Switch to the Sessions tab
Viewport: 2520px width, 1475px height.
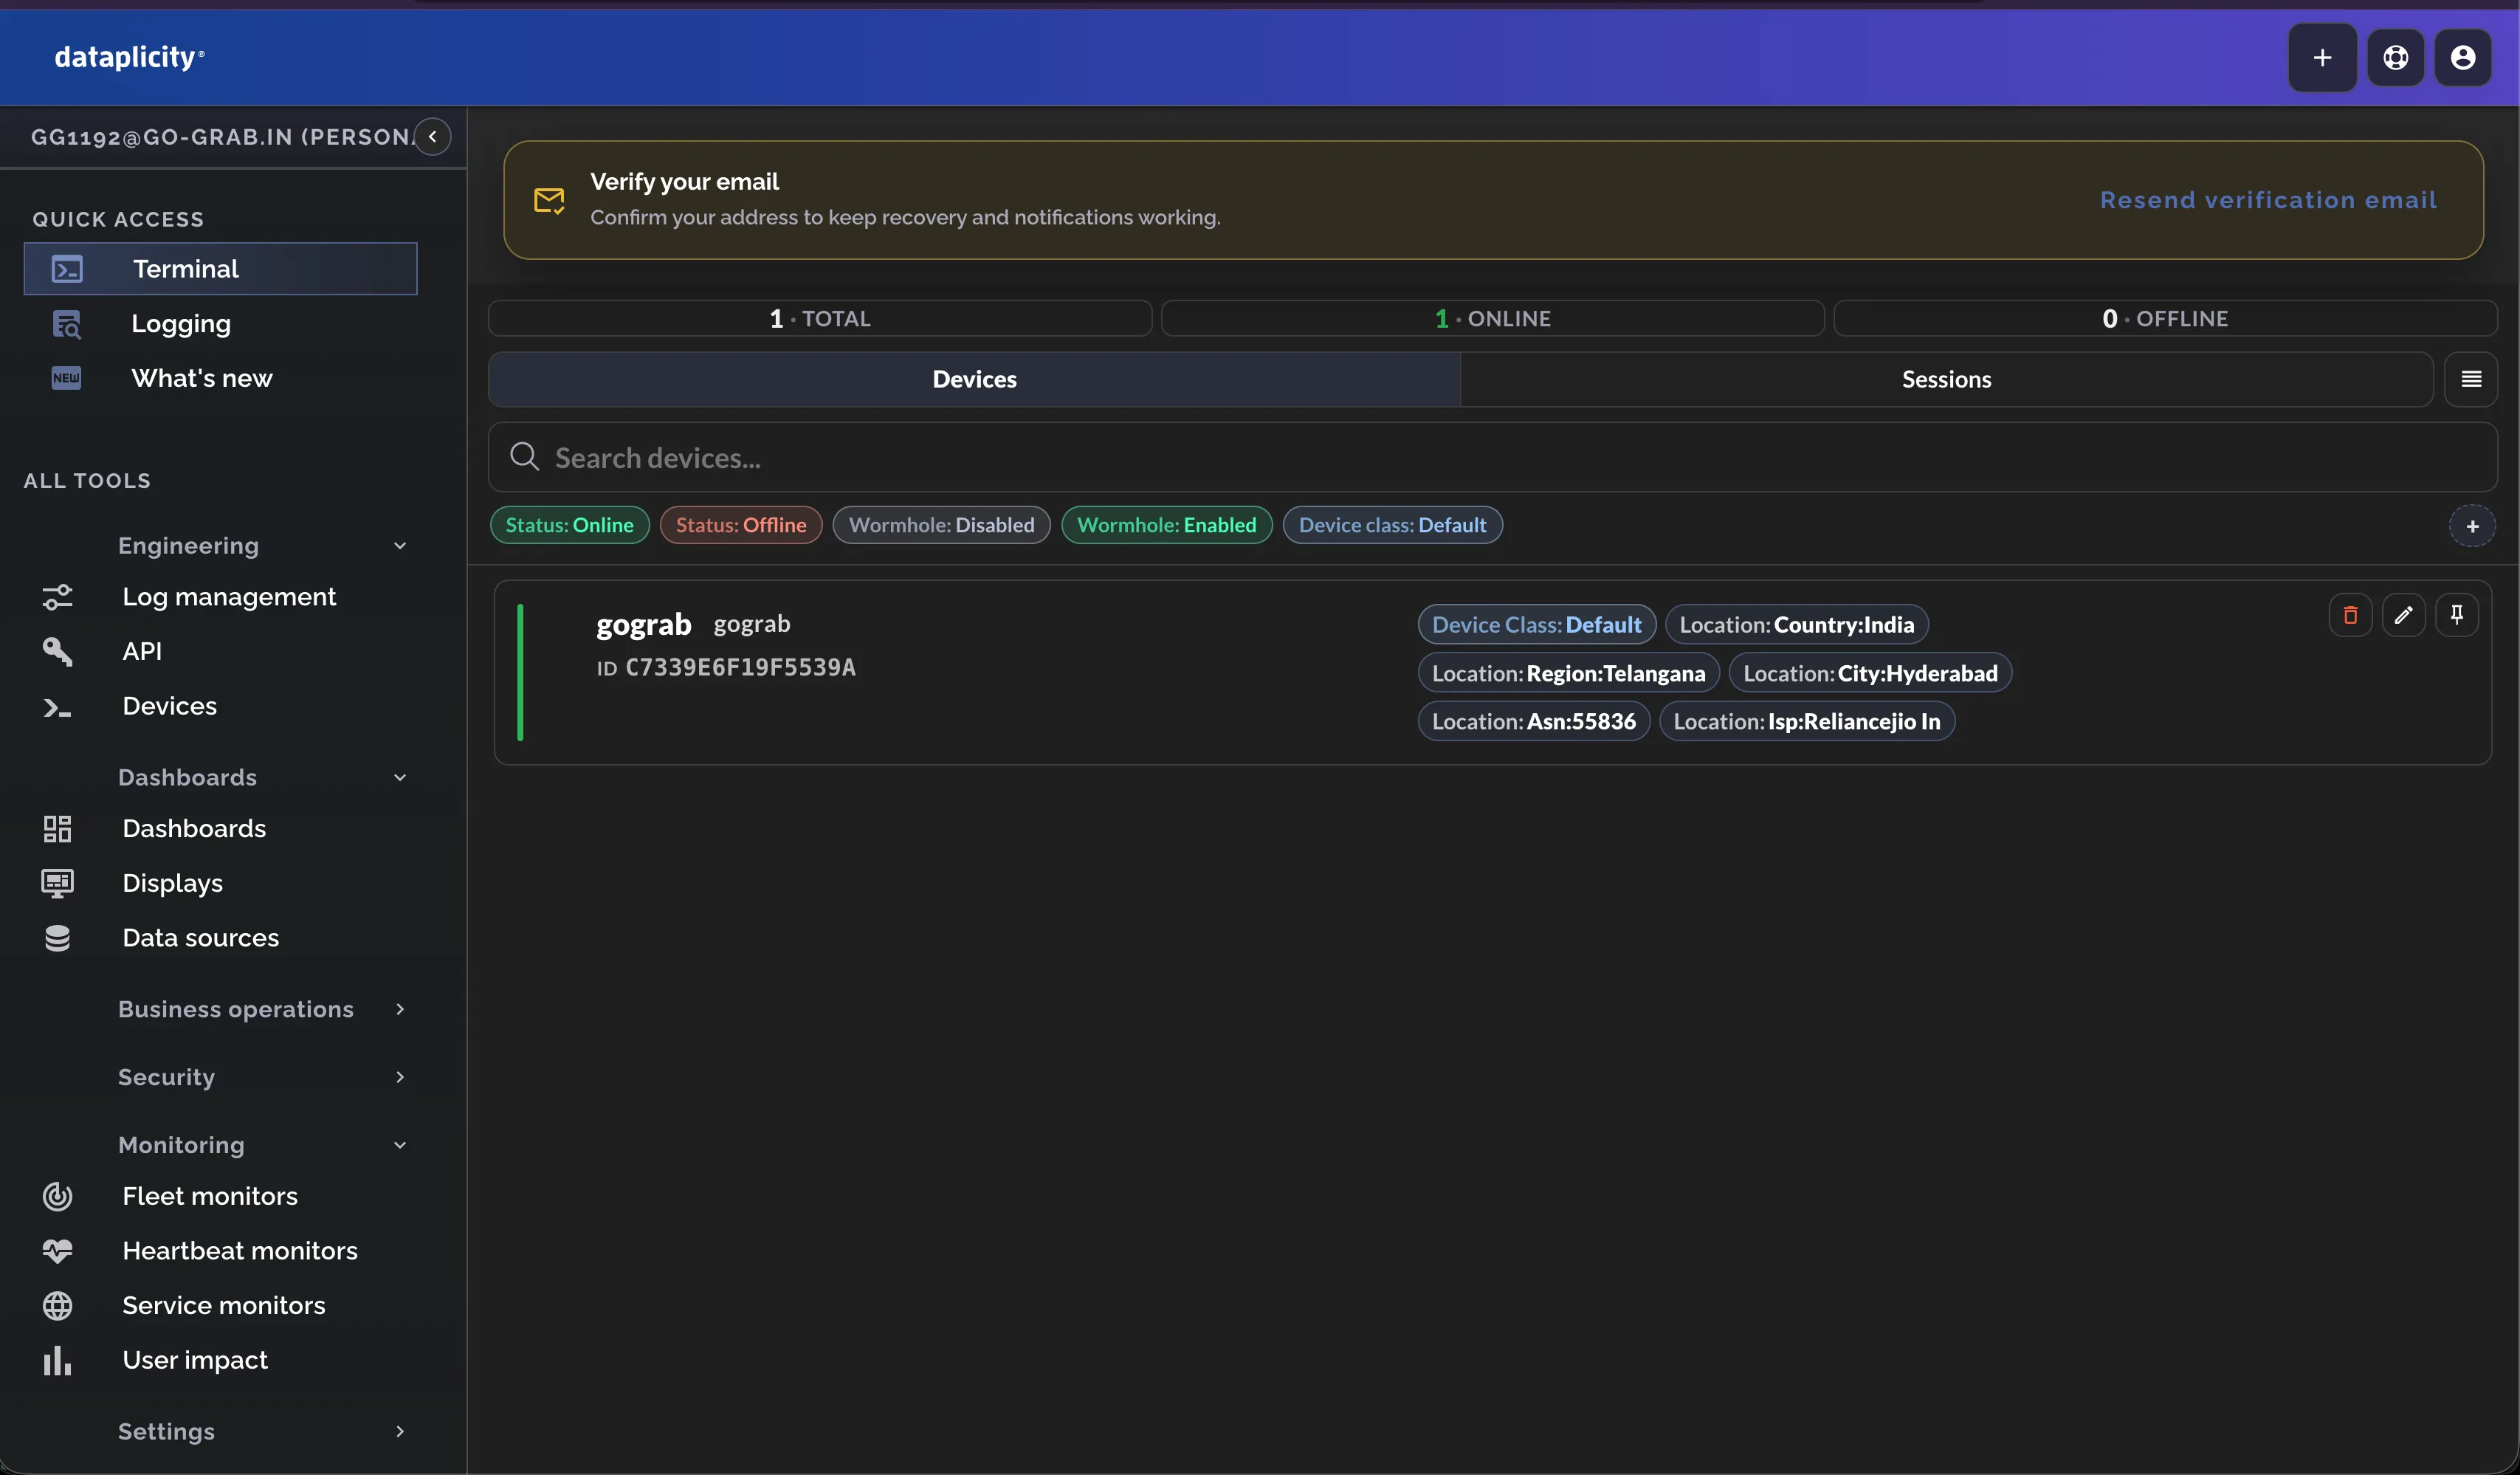click(x=1946, y=379)
